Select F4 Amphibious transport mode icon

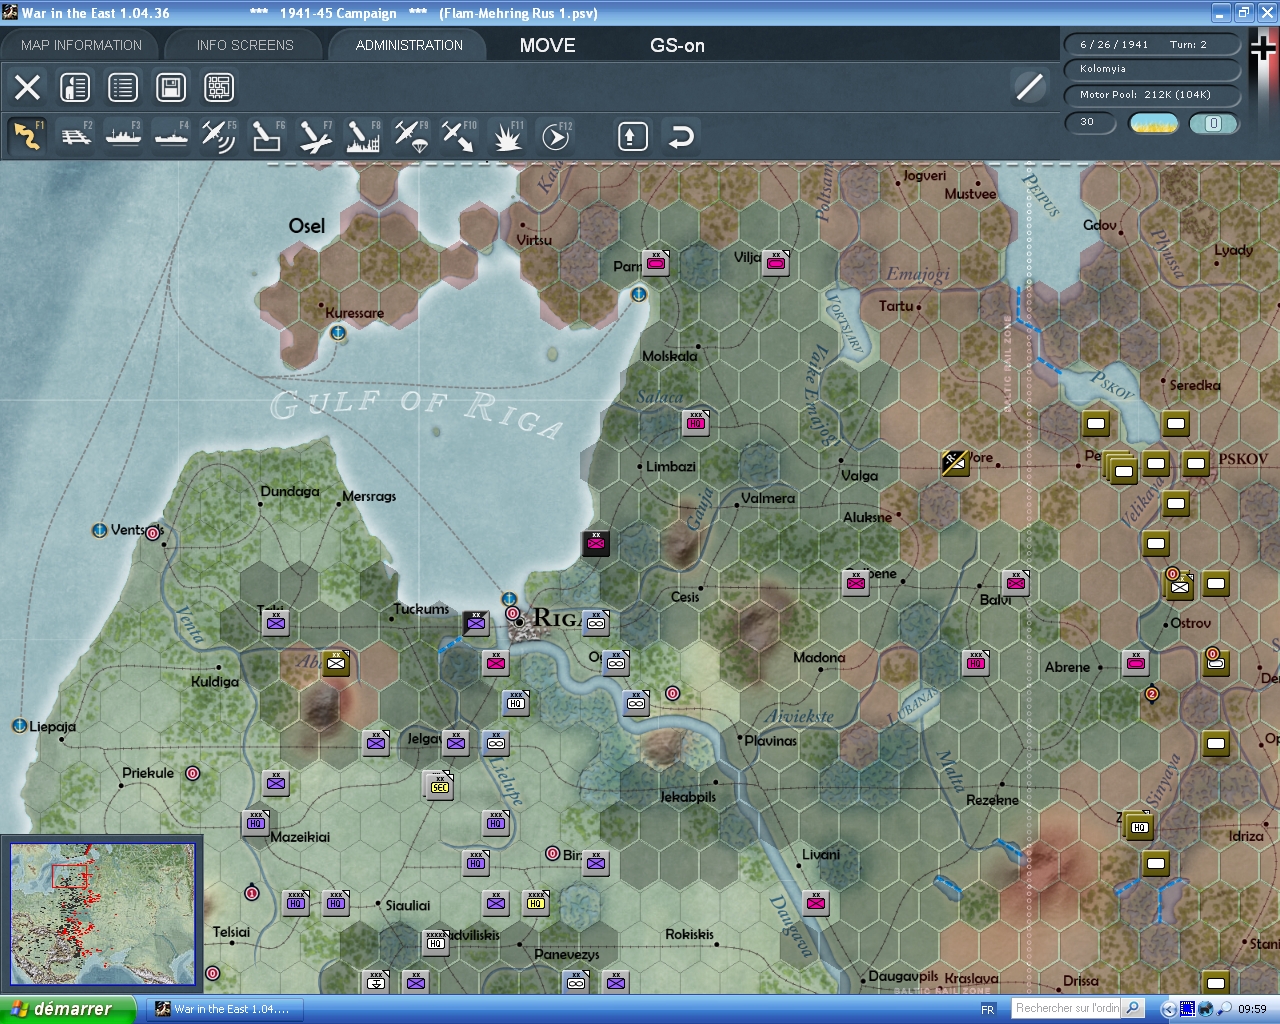(x=171, y=136)
